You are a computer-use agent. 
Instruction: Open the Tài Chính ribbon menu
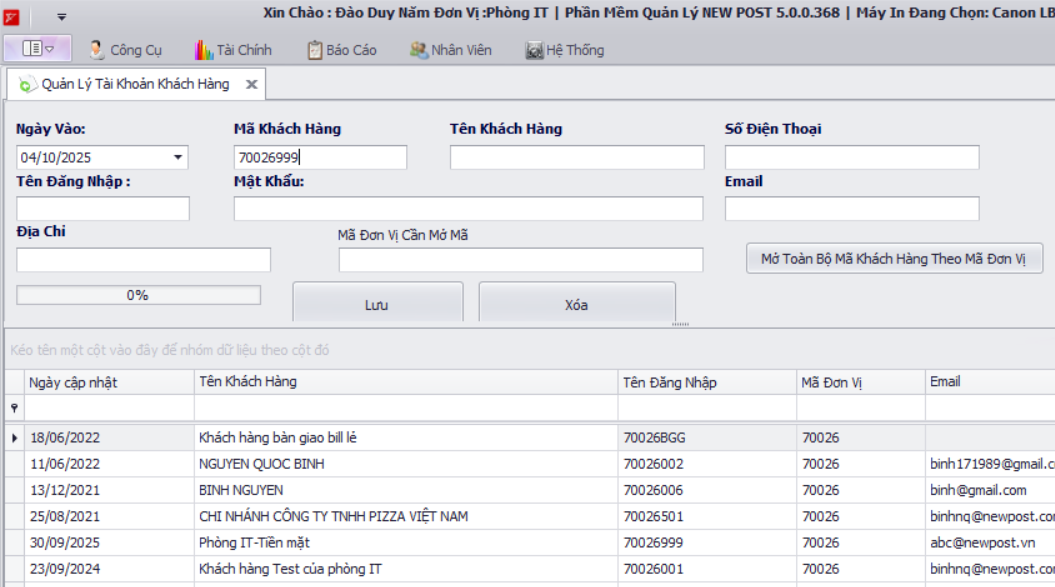[x=233, y=50]
